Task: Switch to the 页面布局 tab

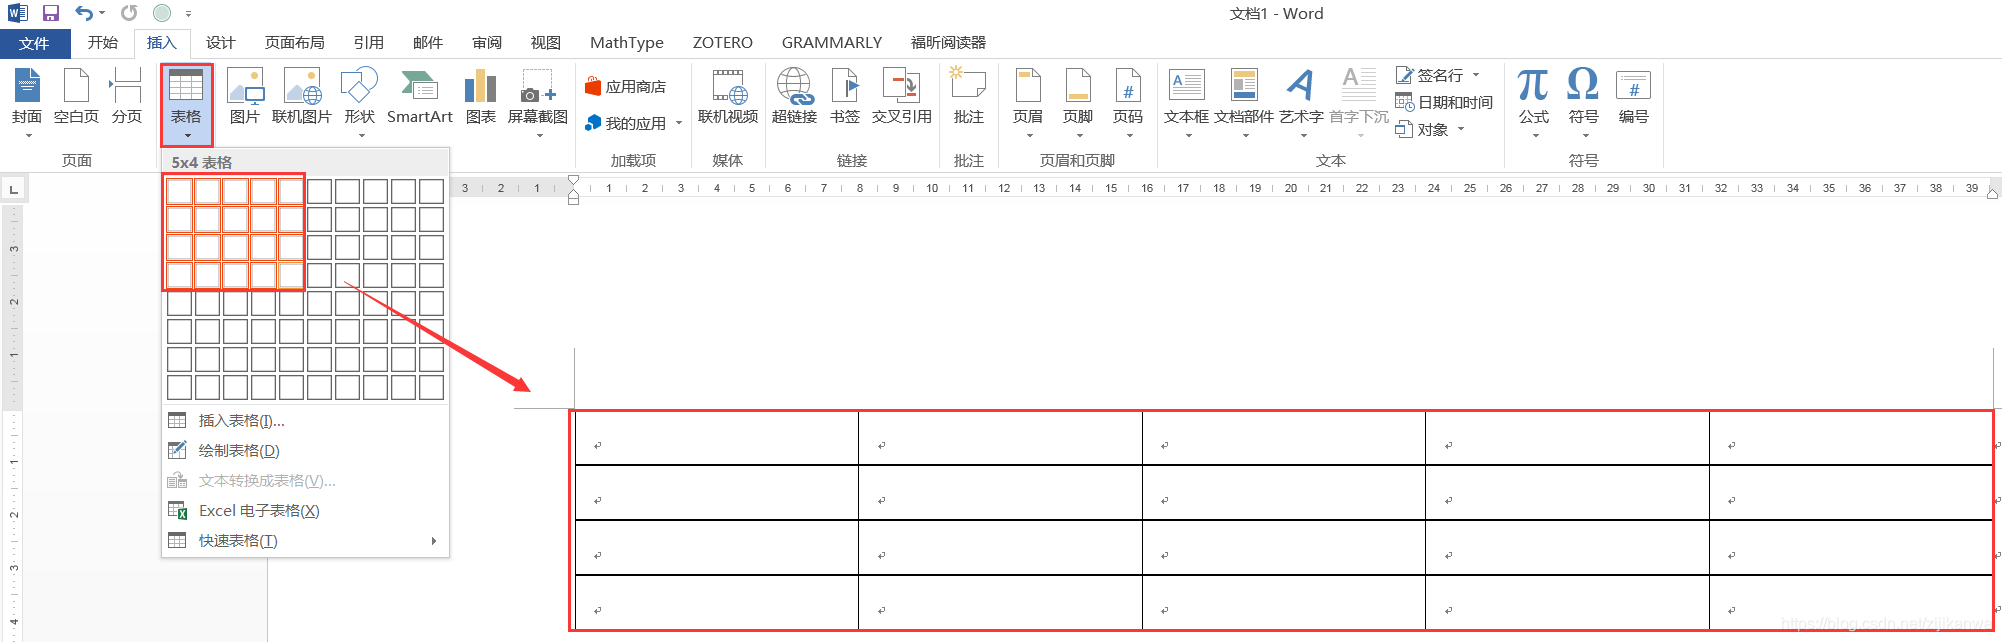Action: pyautogui.click(x=295, y=43)
